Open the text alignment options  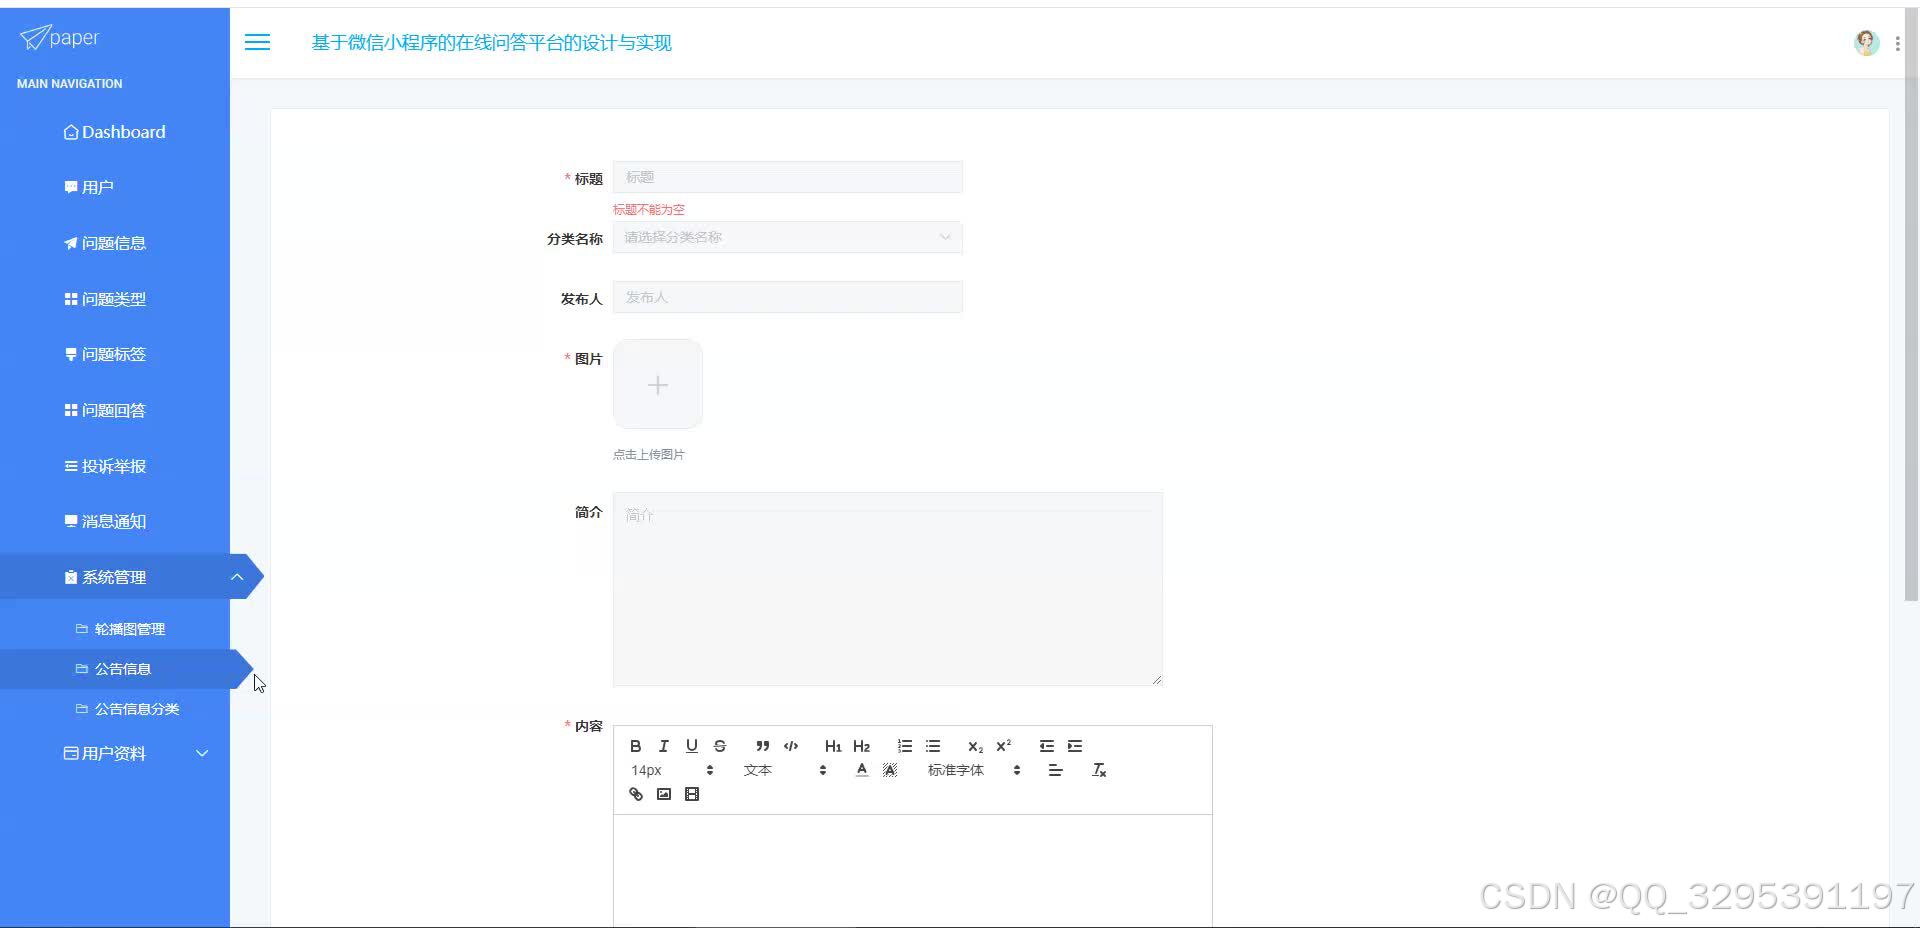click(x=1055, y=770)
